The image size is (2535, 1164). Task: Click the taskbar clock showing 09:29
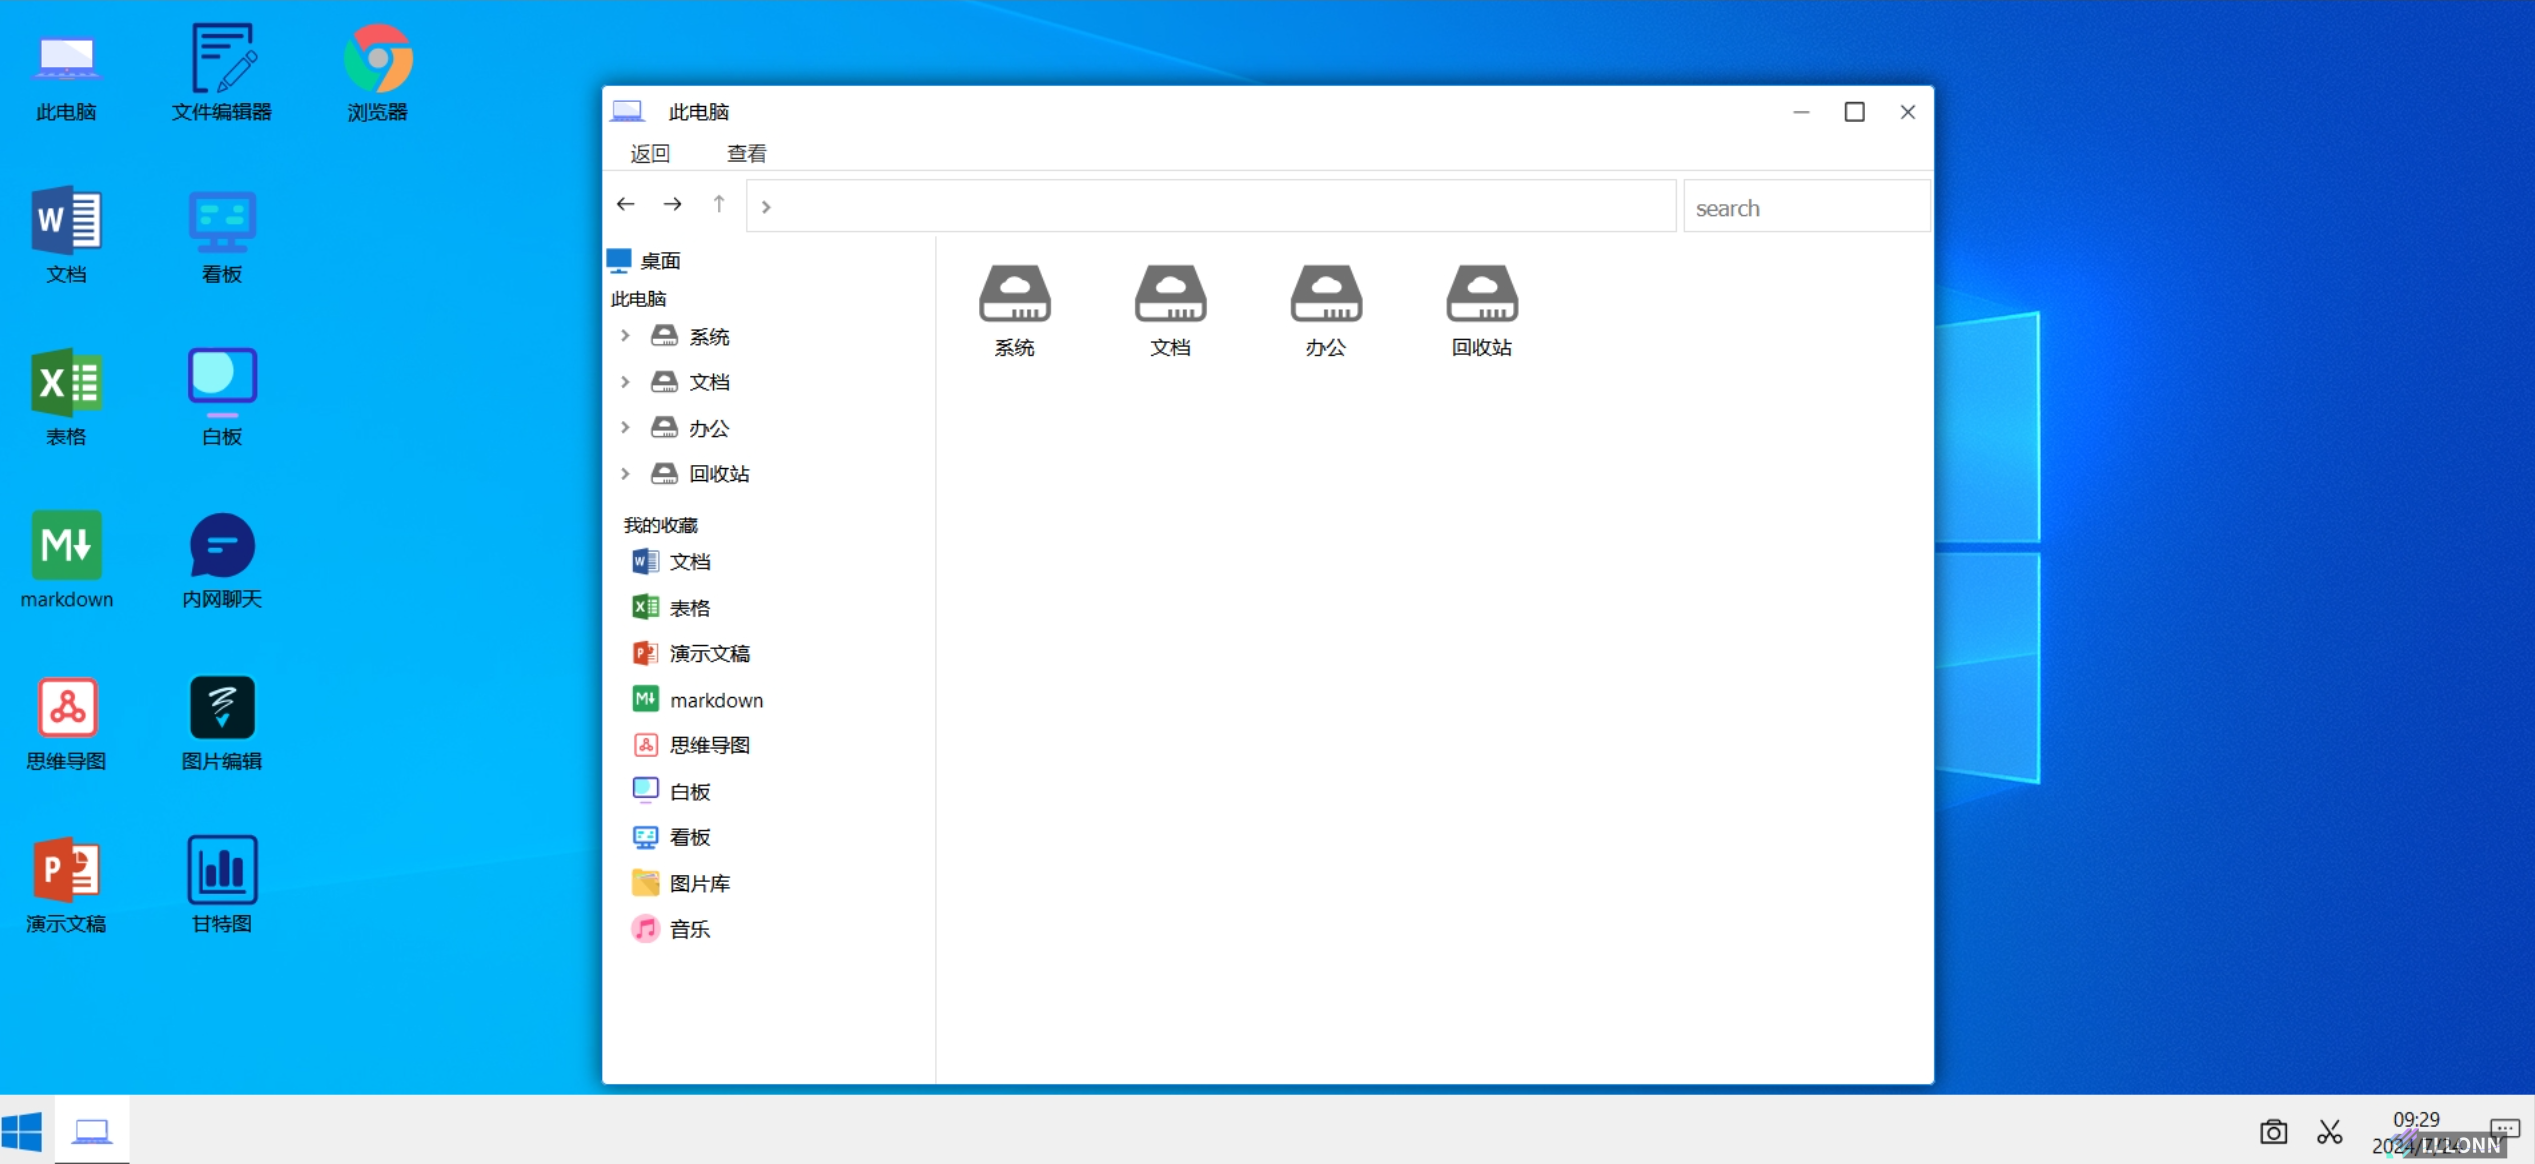(x=2416, y=1120)
